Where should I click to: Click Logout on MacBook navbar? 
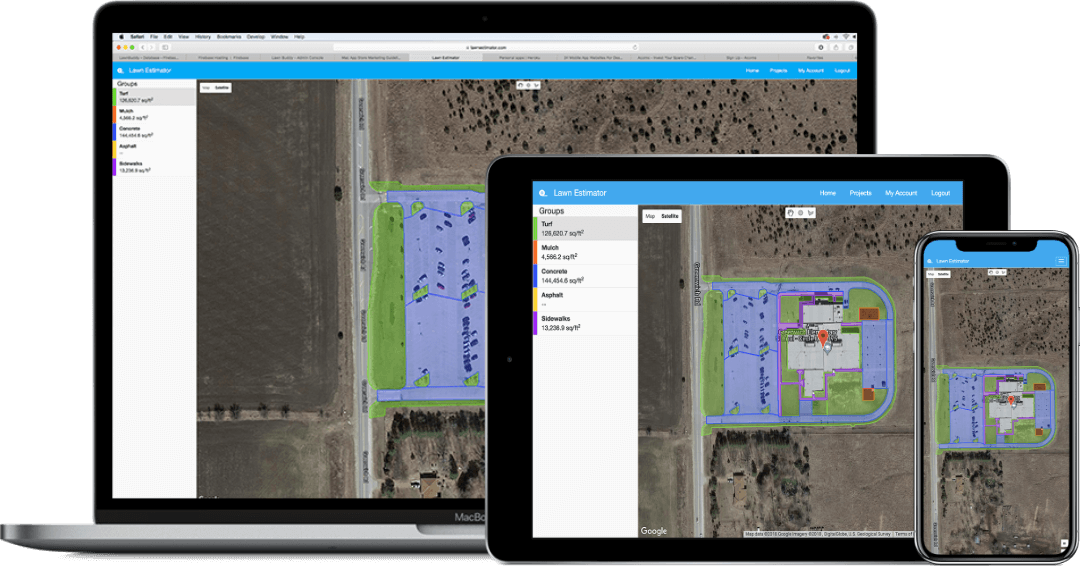coord(842,70)
